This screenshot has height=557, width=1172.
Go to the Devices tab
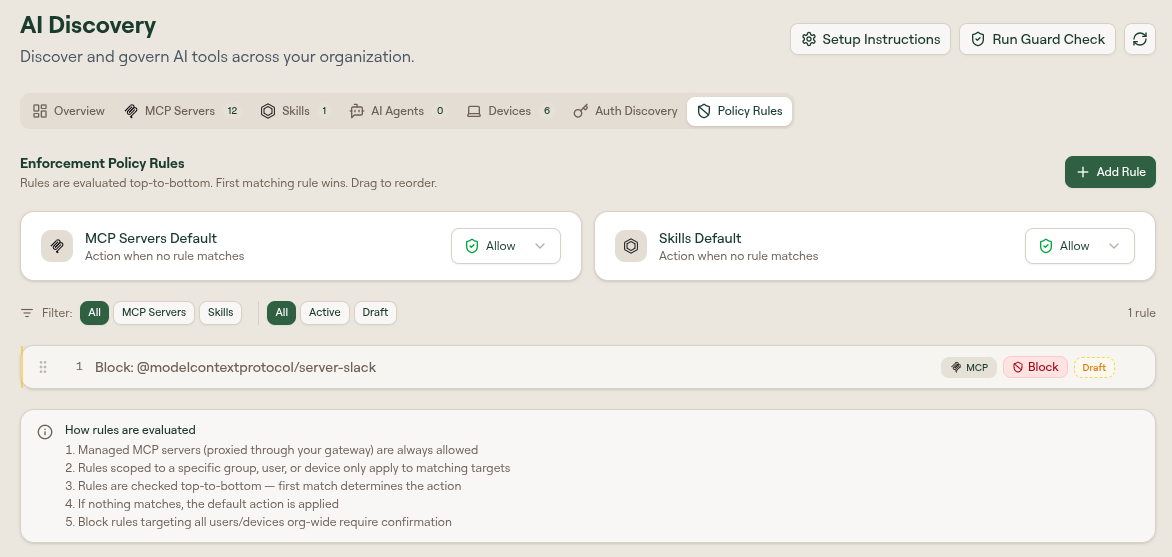[x=510, y=111]
